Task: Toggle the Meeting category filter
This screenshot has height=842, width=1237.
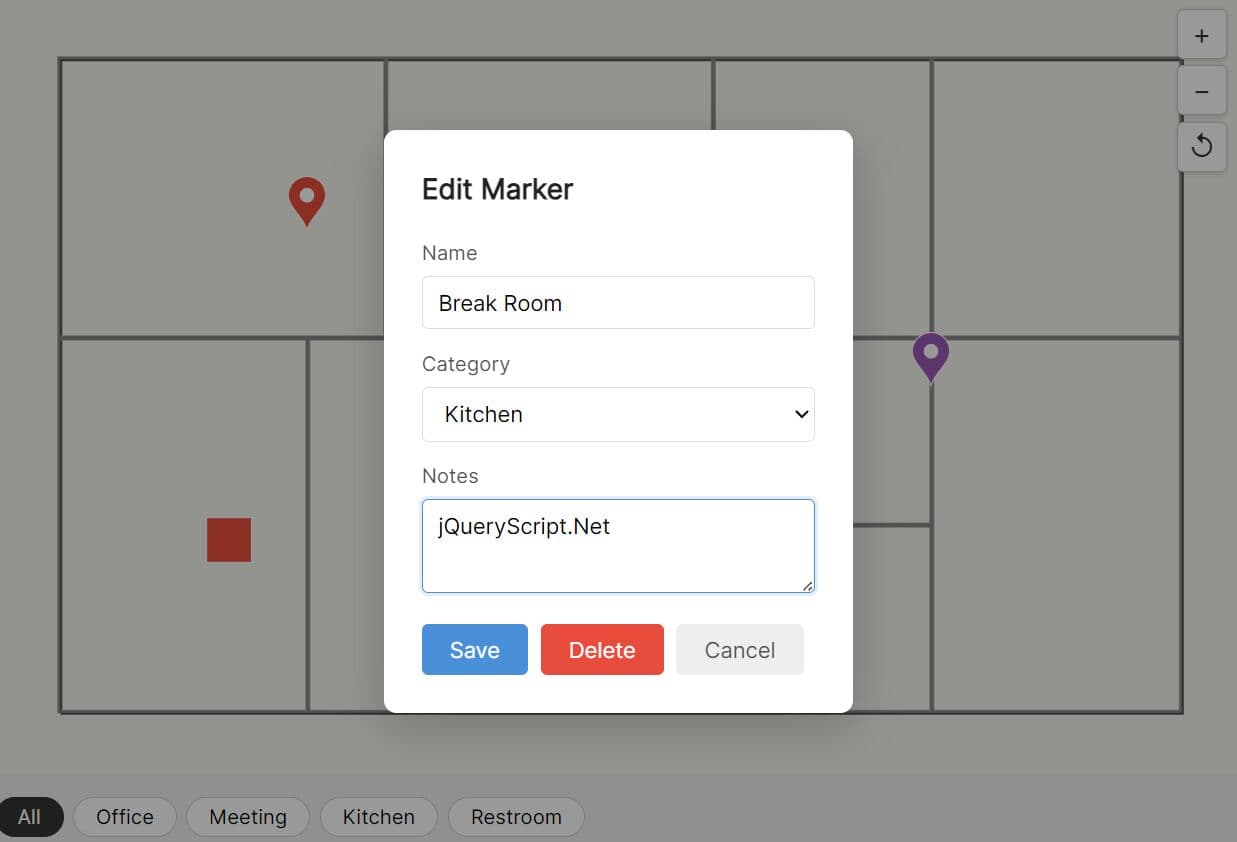Action: (x=247, y=816)
